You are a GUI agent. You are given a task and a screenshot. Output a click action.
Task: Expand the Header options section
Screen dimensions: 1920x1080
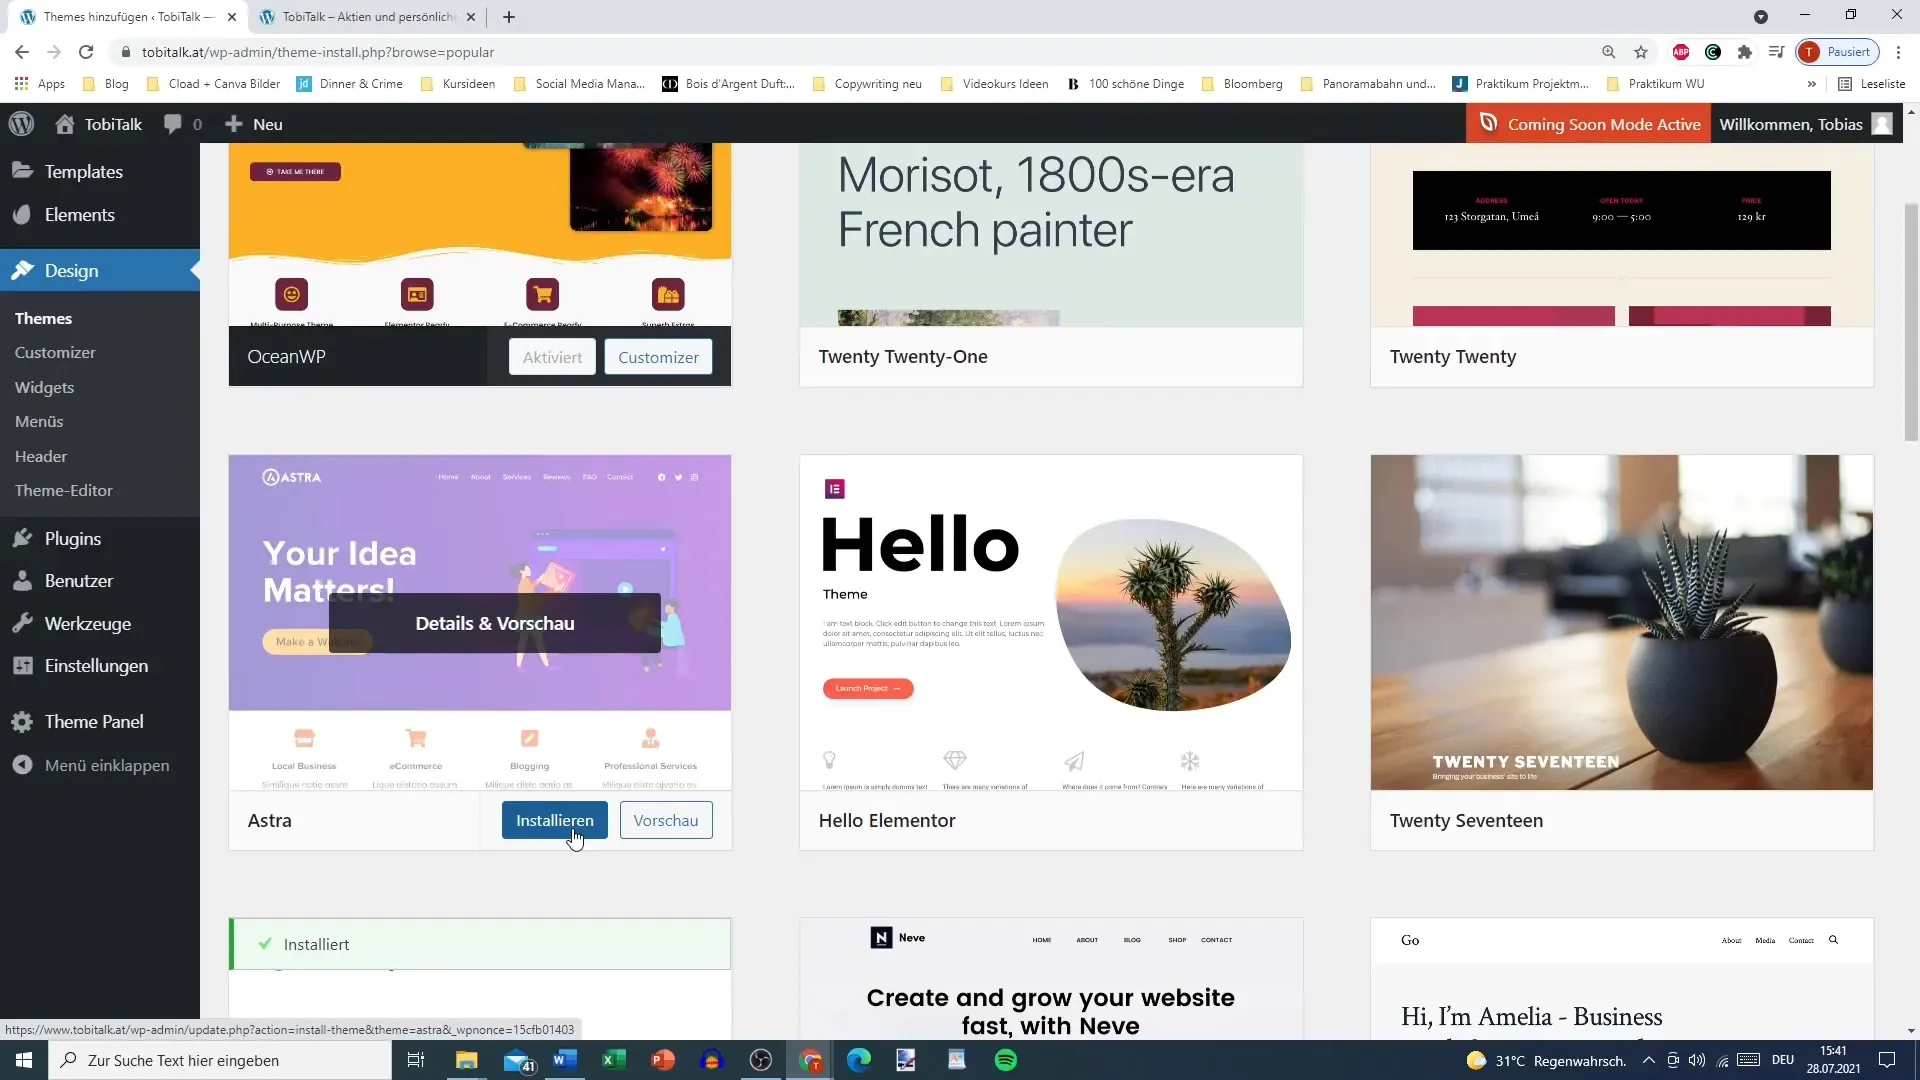[40, 455]
